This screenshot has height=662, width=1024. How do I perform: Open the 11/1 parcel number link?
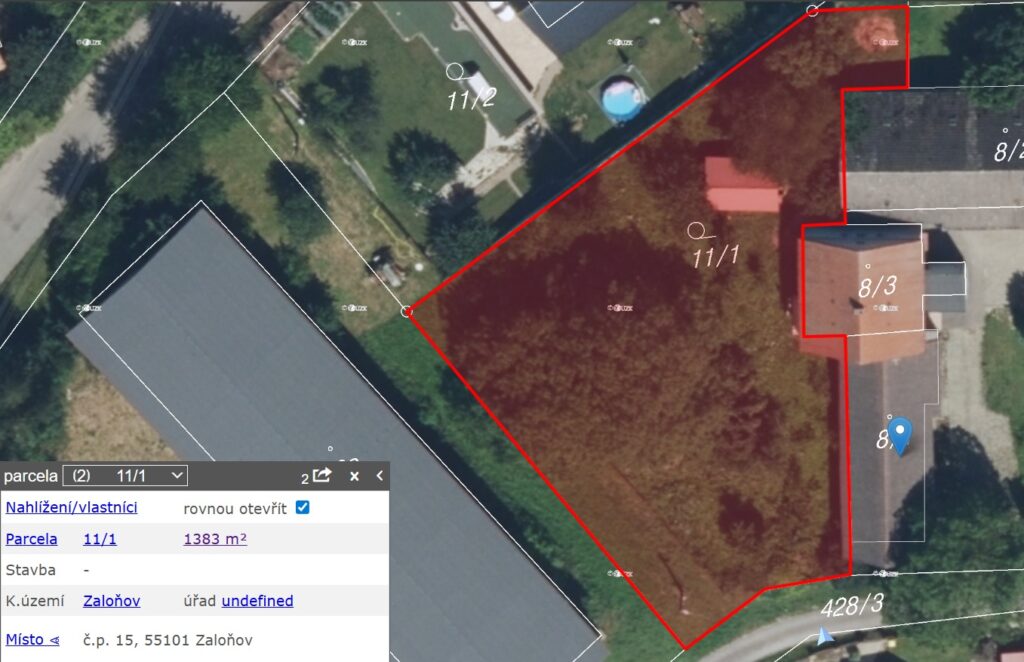[100, 539]
